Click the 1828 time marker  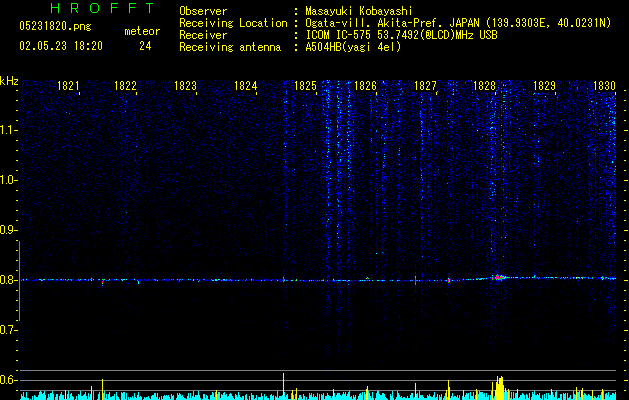click(x=485, y=86)
